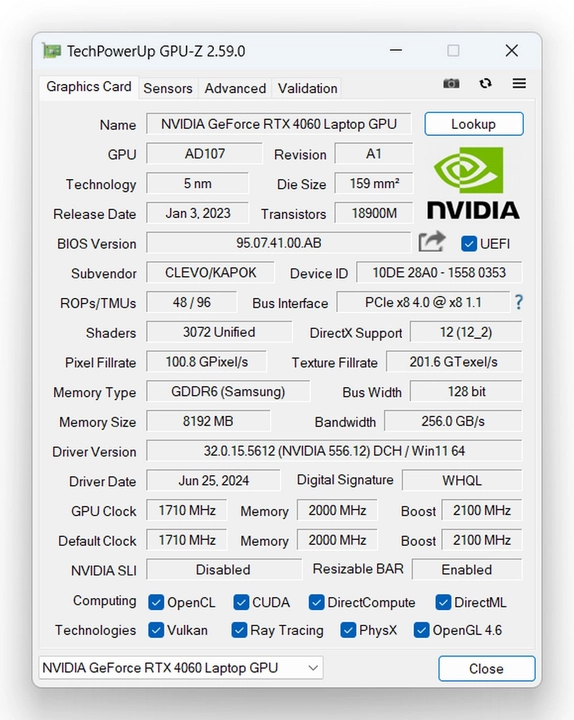
Task: Open the Validation tab
Action: [307, 88]
